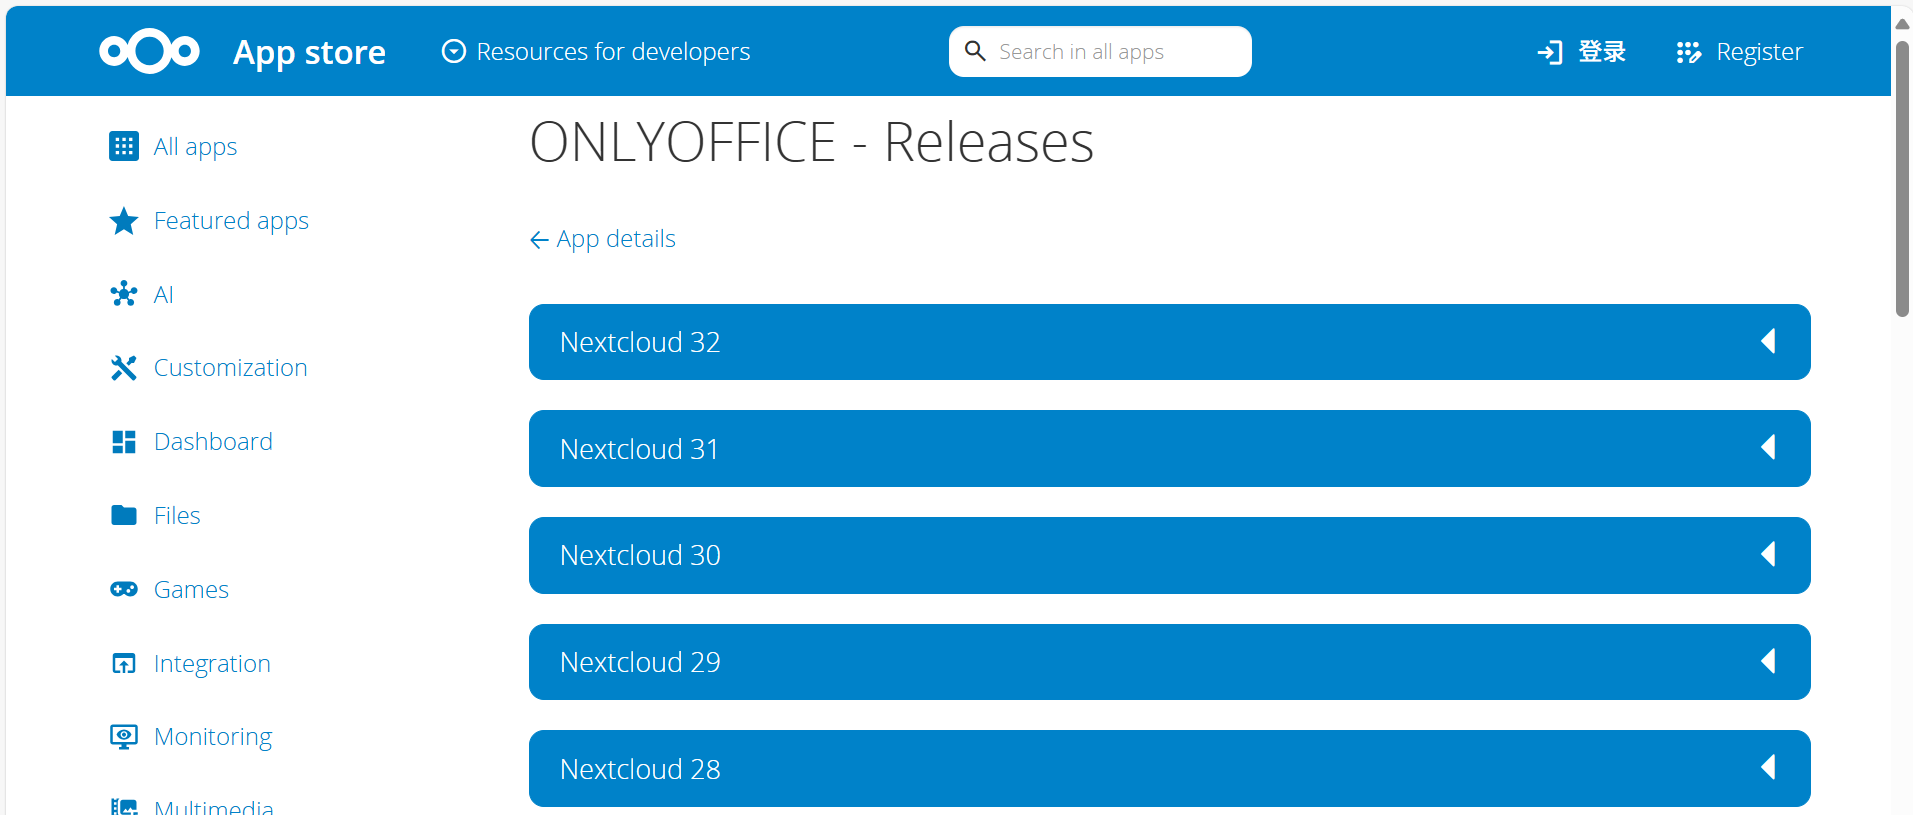Click the Nextcloud 32 collapse triangle

[1768, 341]
